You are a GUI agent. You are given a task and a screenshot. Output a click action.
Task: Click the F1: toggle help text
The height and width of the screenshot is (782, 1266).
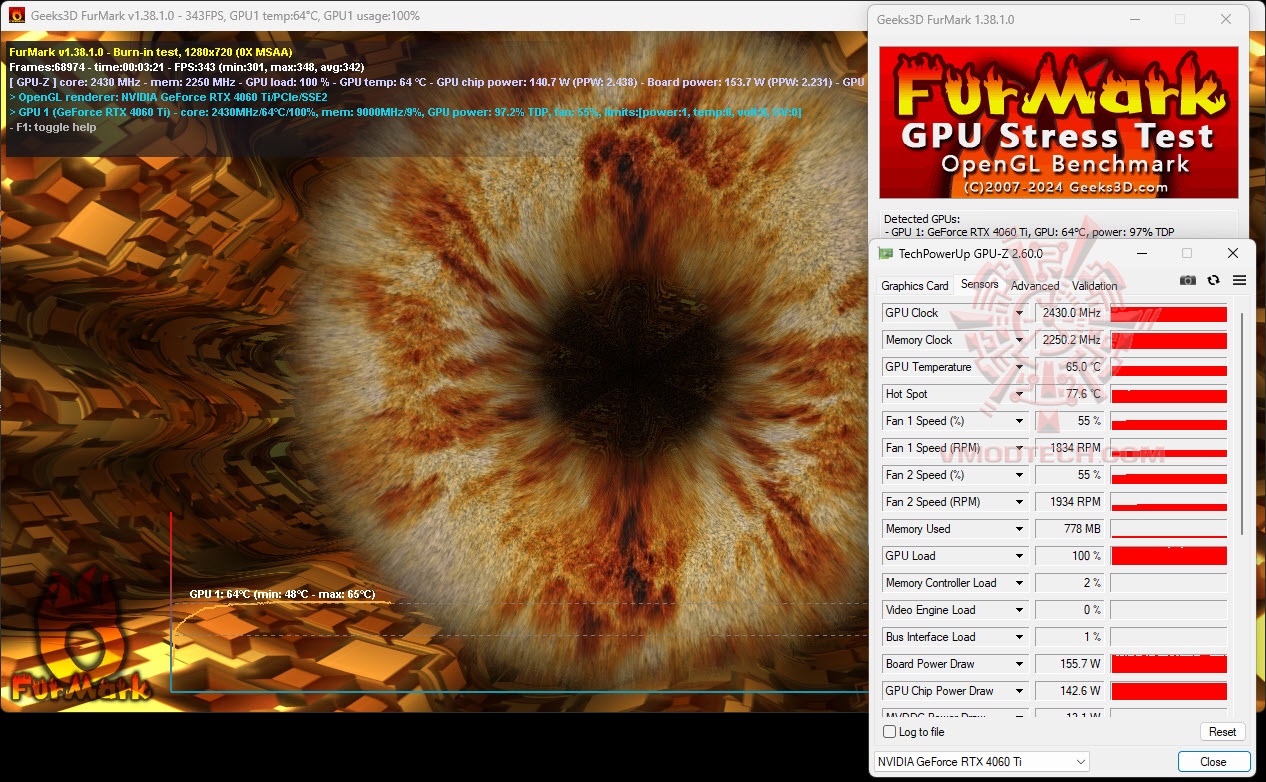[52, 127]
